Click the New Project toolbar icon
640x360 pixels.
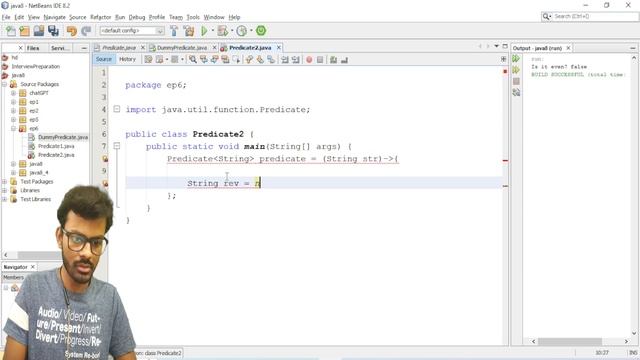coord(24,31)
